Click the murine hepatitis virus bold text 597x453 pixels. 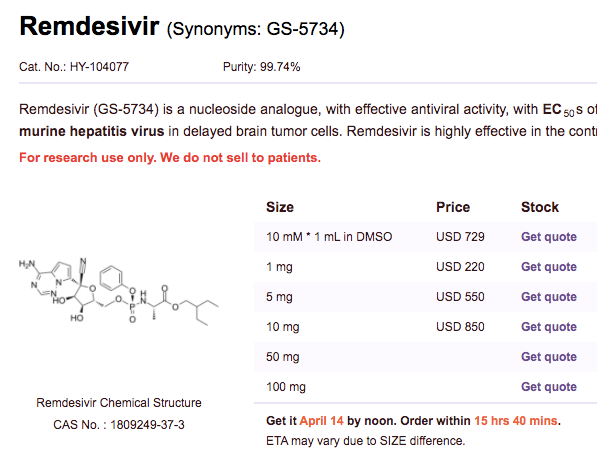(x=91, y=131)
